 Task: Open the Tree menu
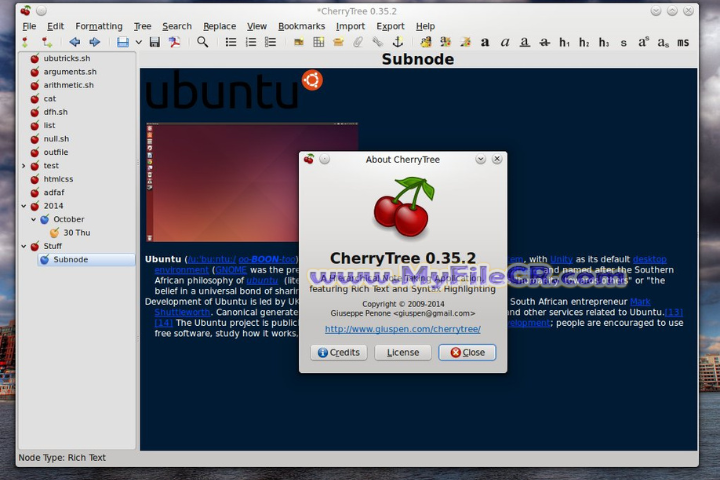pyautogui.click(x=142, y=27)
